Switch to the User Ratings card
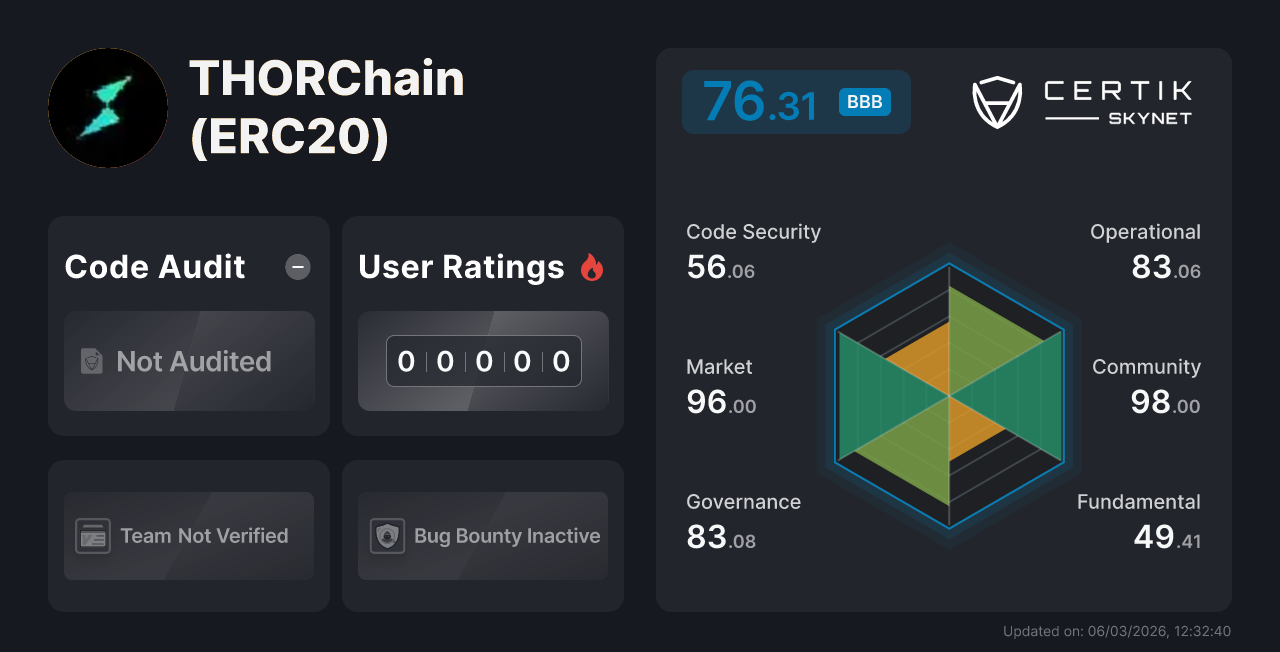 tap(482, 325)
